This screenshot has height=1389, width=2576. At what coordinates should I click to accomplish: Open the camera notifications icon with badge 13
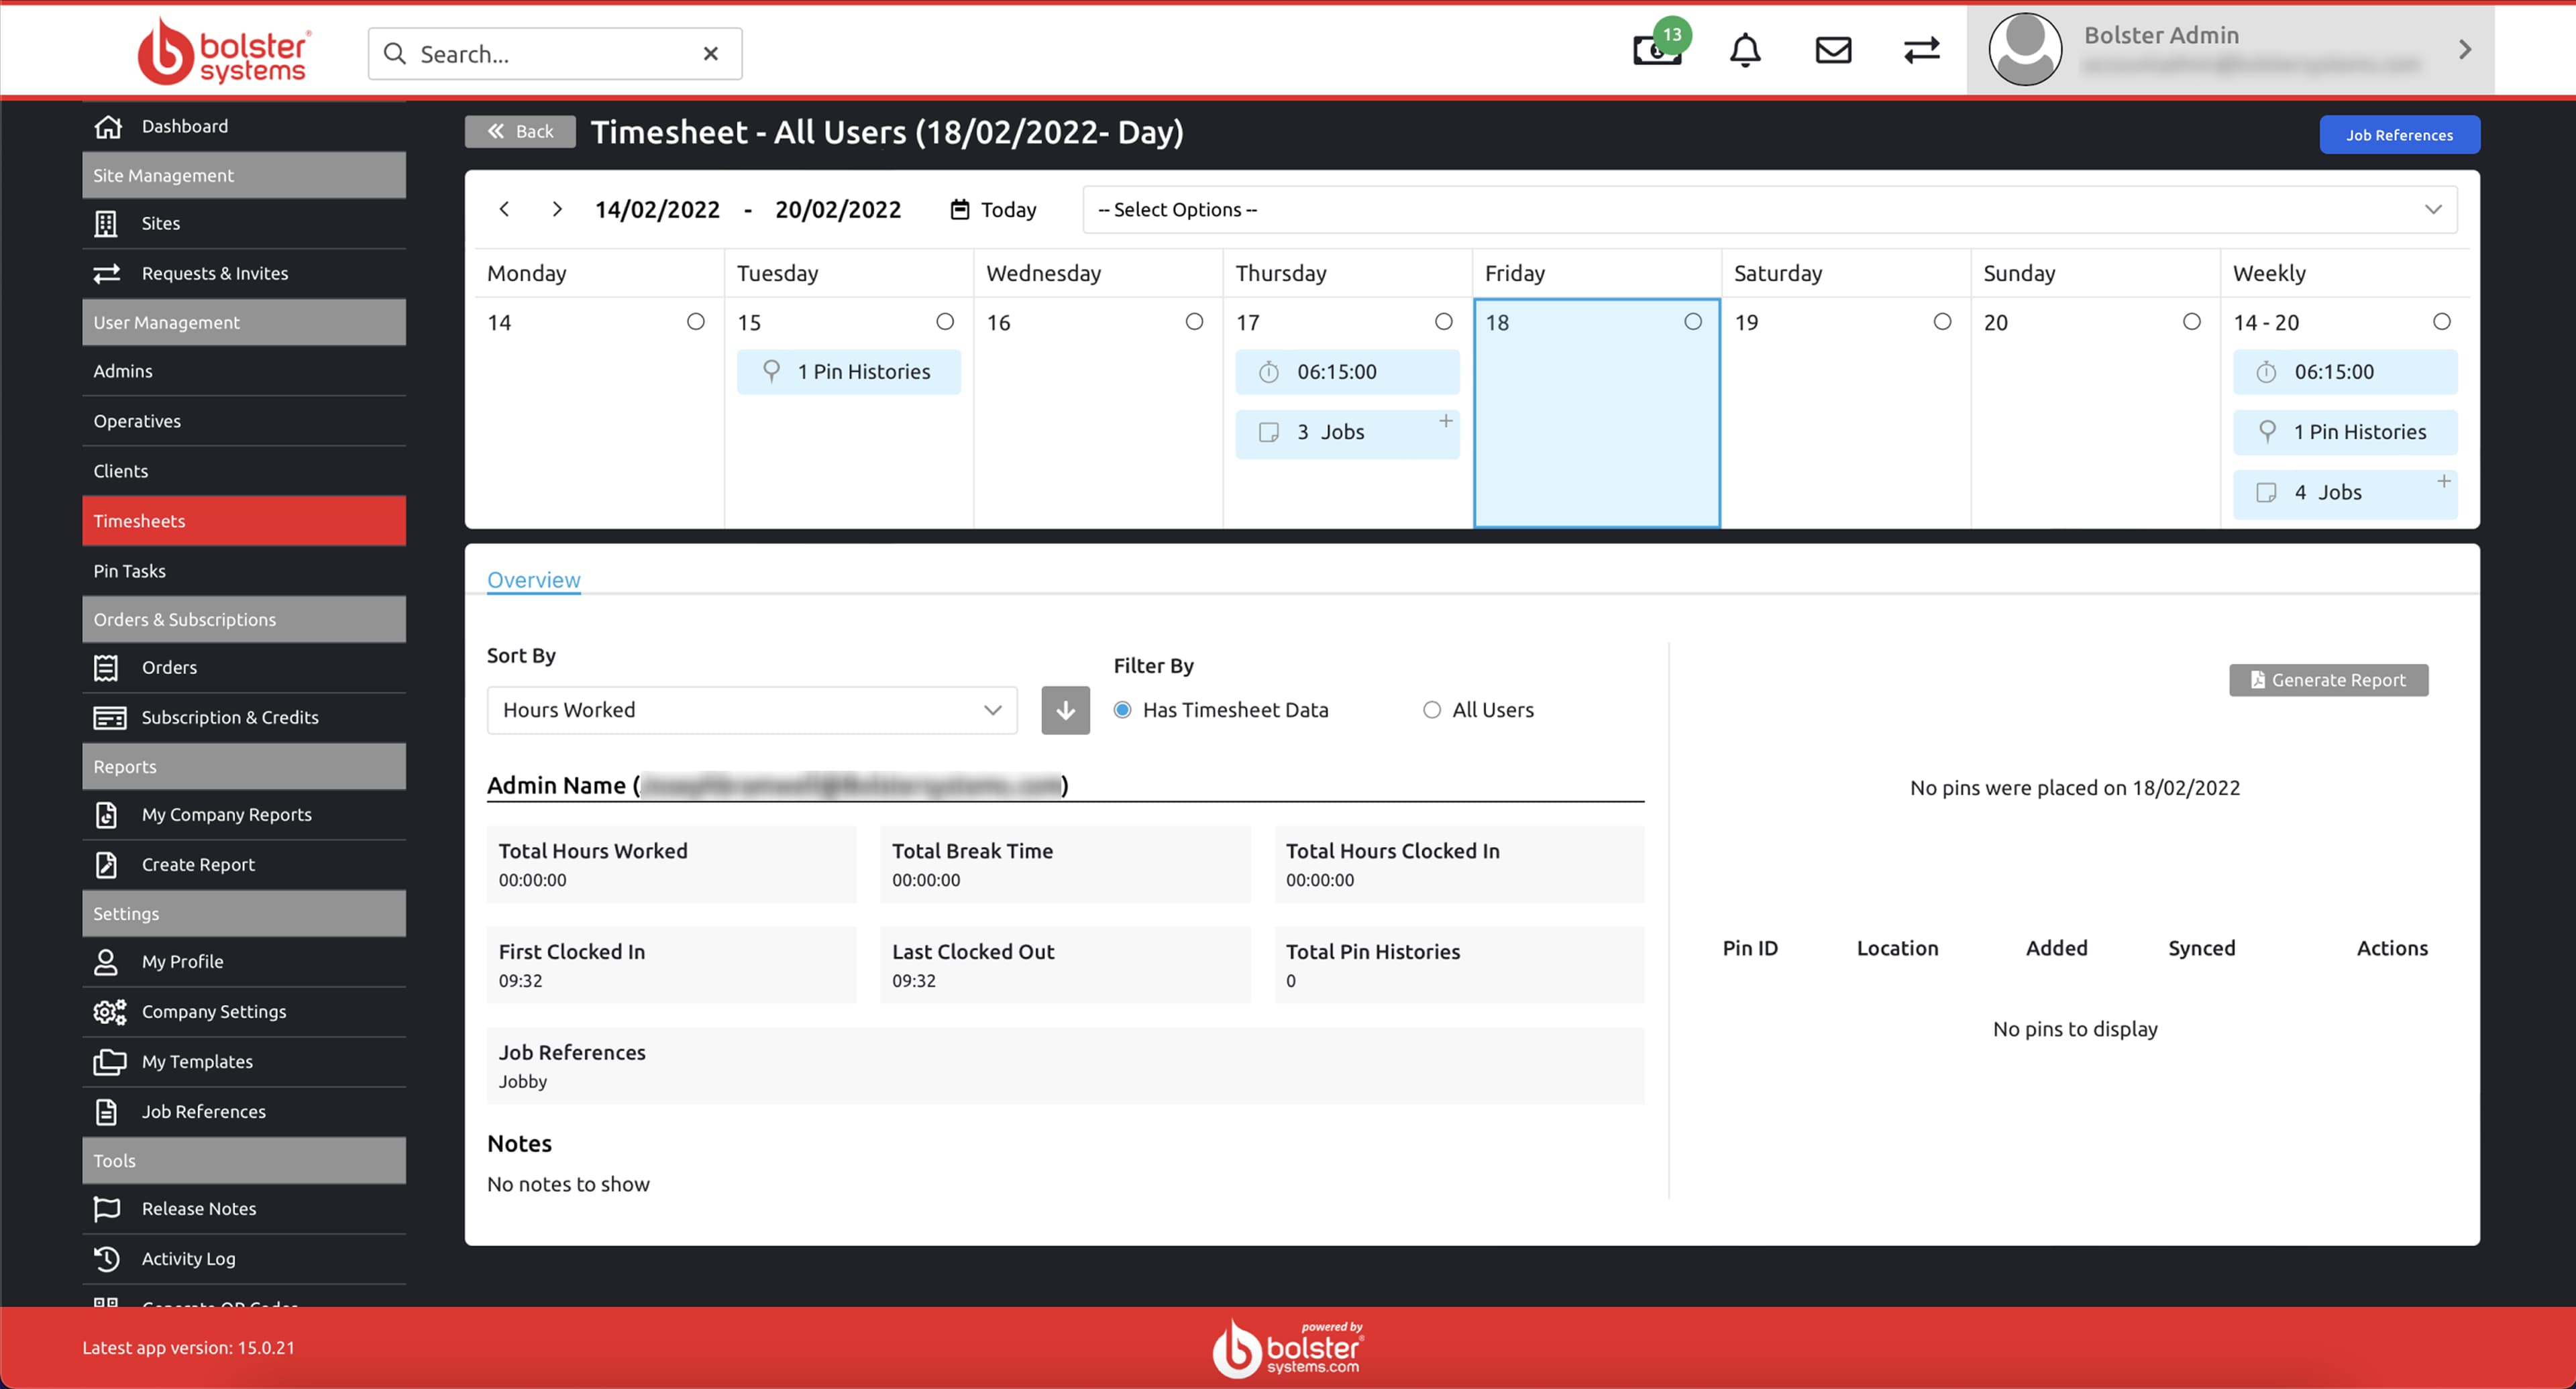1658,48
